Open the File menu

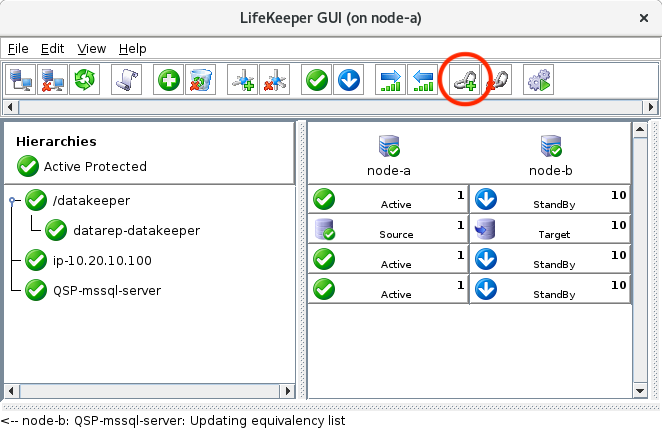pyautogui.click(x=18, y=49)
